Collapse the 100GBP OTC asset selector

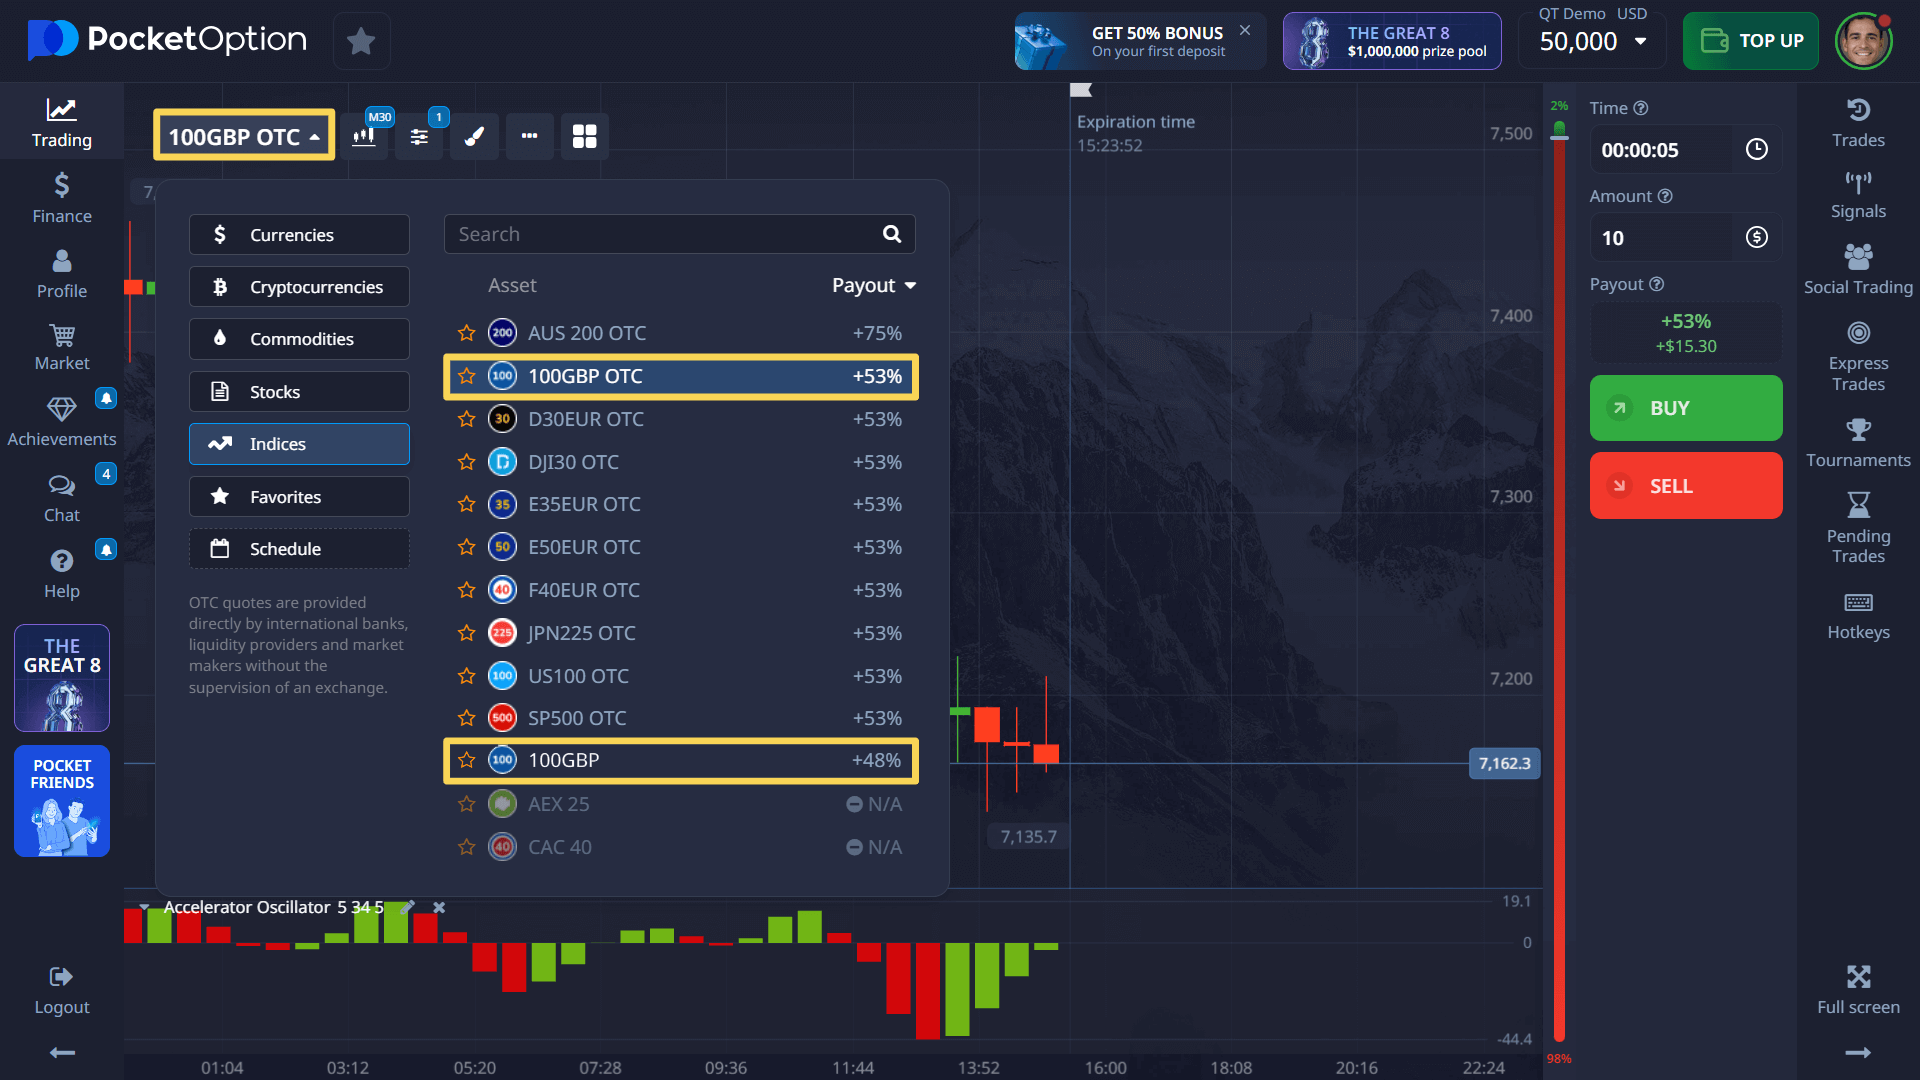(244, 136)
